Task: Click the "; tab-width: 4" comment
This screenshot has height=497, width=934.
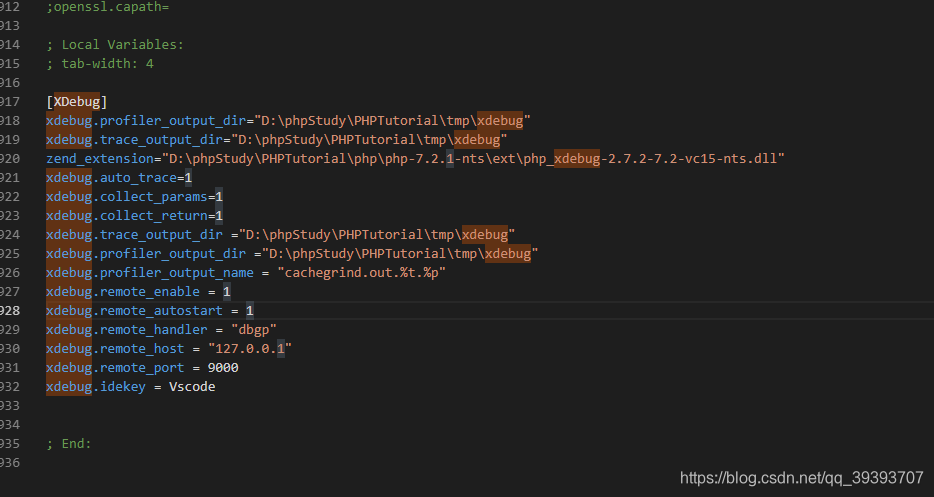Action: pos(100,63)
